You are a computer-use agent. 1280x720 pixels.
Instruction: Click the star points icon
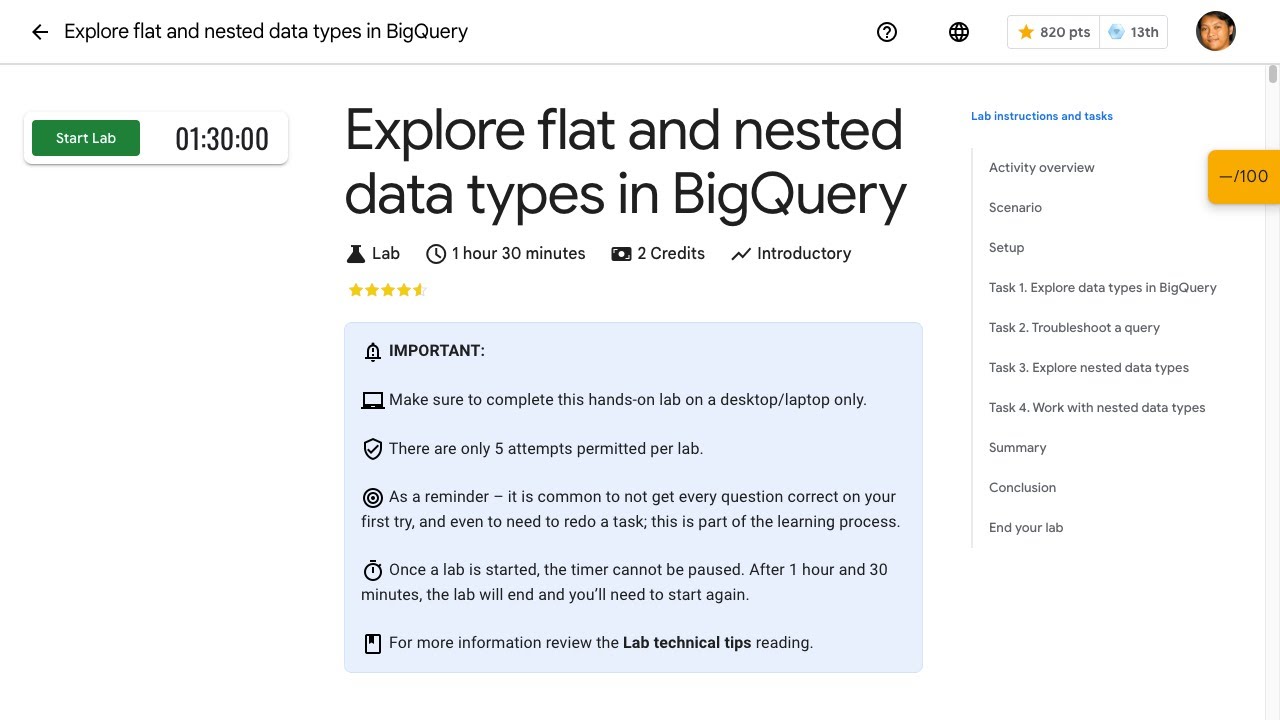point(1026,32)
